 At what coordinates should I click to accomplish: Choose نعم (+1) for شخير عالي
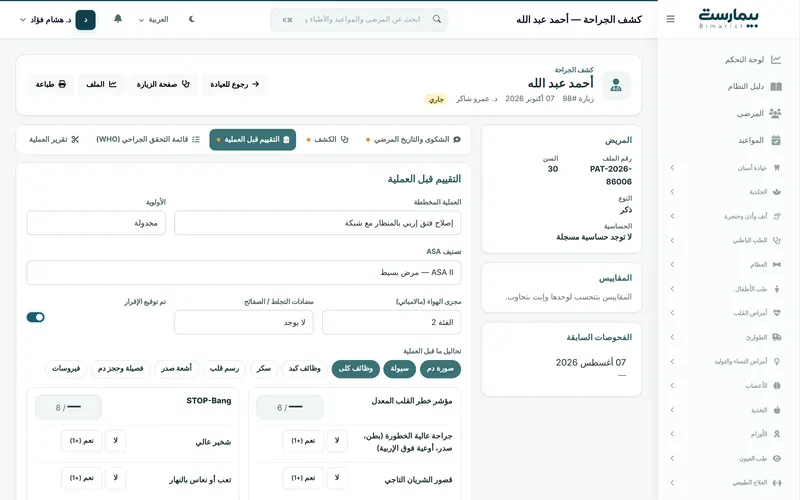(x=82, y=441)
